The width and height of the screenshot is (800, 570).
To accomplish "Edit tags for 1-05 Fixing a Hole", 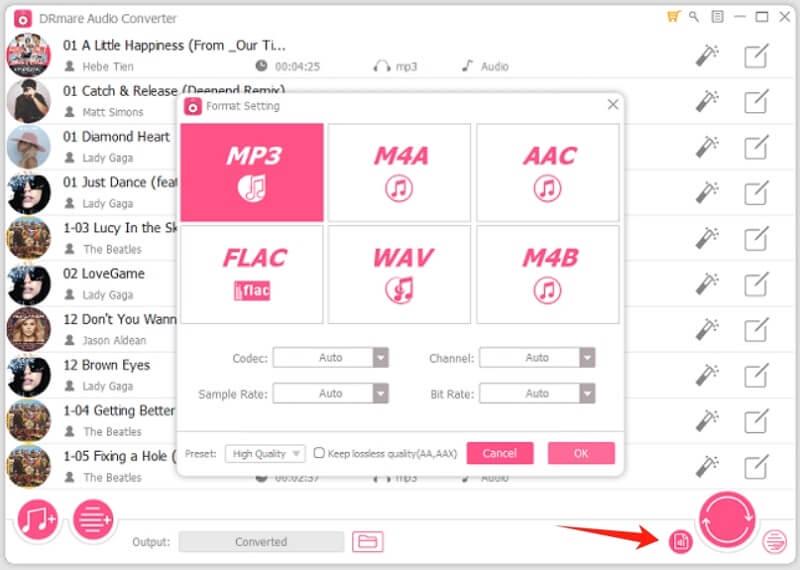I will pos(756,466).
